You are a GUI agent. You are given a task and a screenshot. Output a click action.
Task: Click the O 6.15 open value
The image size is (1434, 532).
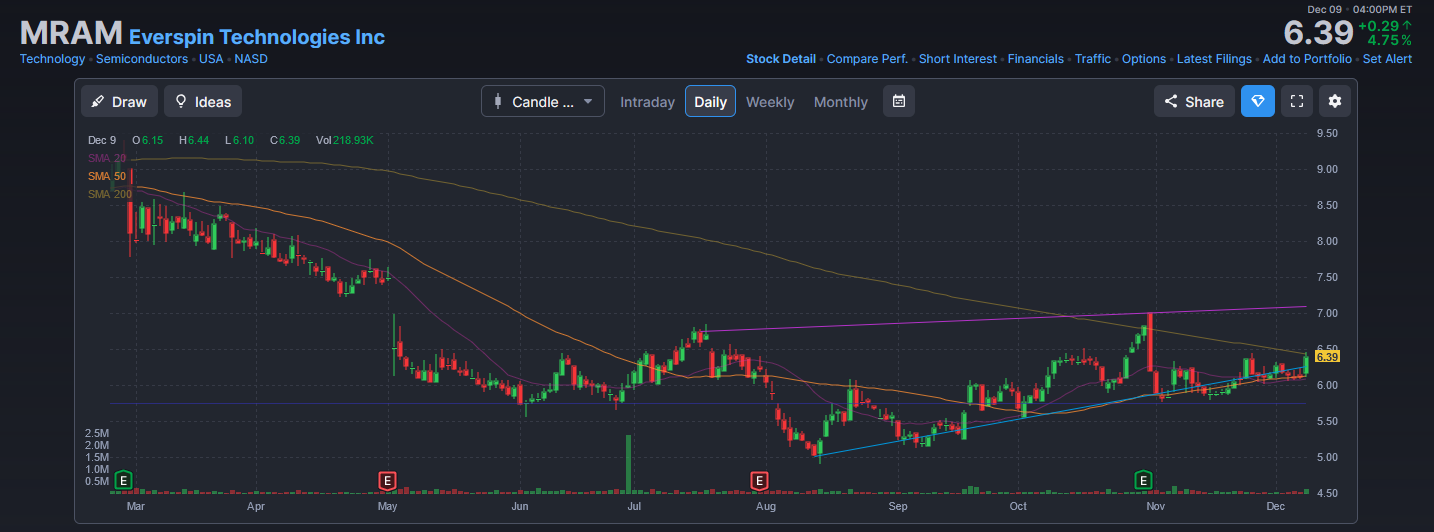[x=148, y=140]
